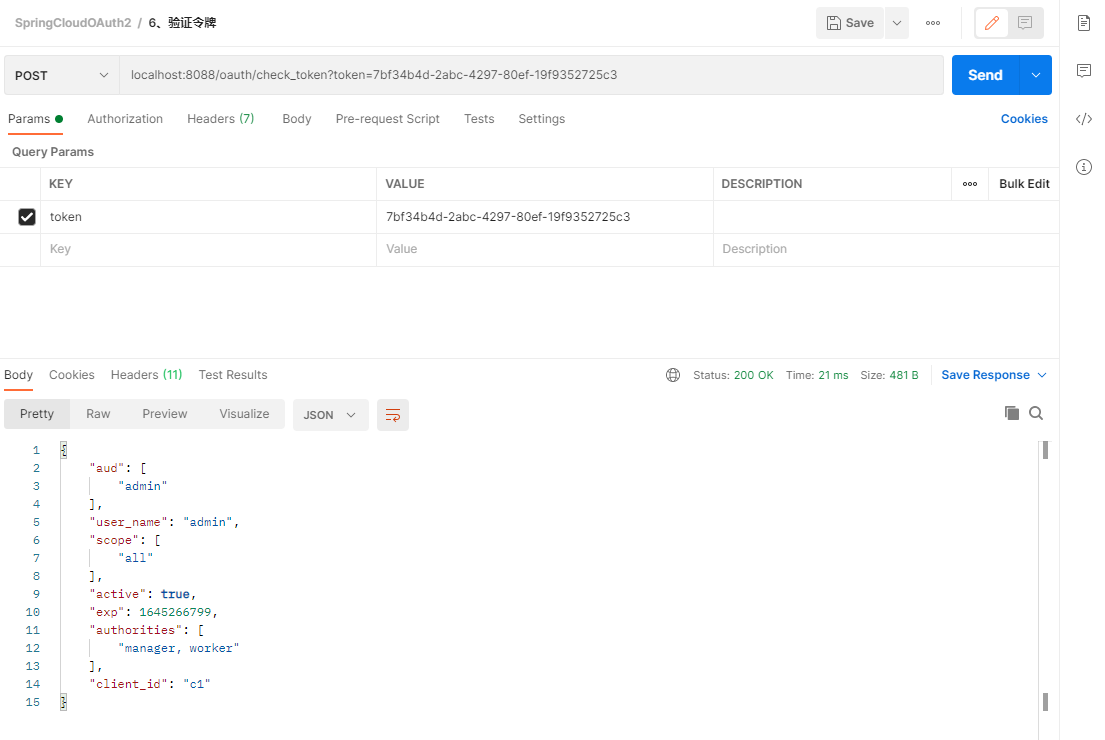Click the "client_id" line in response
The image size is (1105, 740).
(149, 684)
